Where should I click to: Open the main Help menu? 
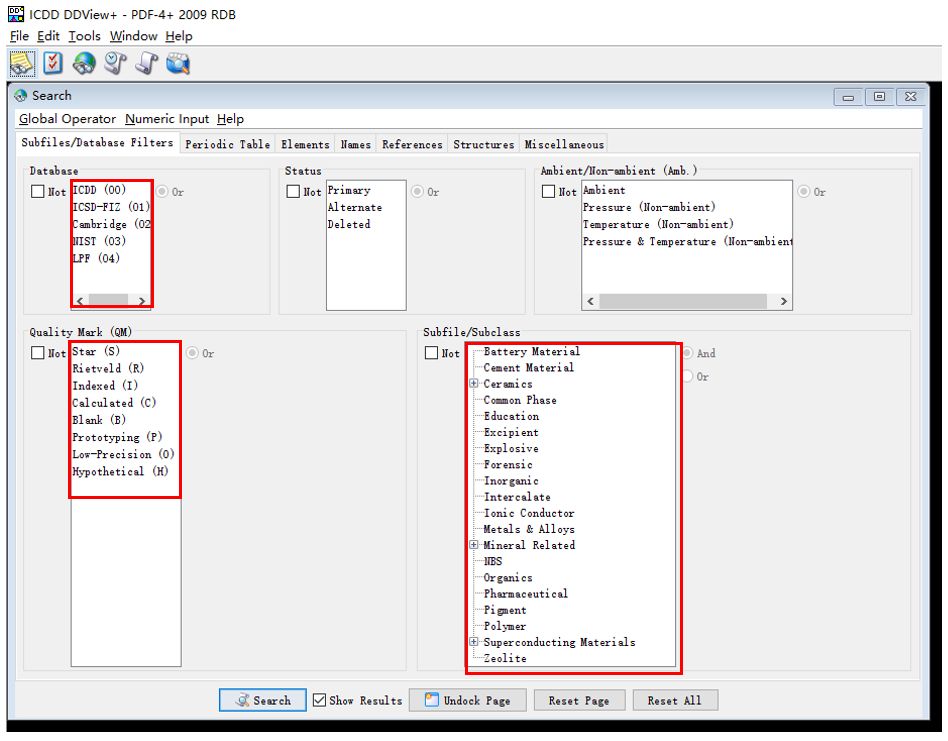(x=179, y=36)
